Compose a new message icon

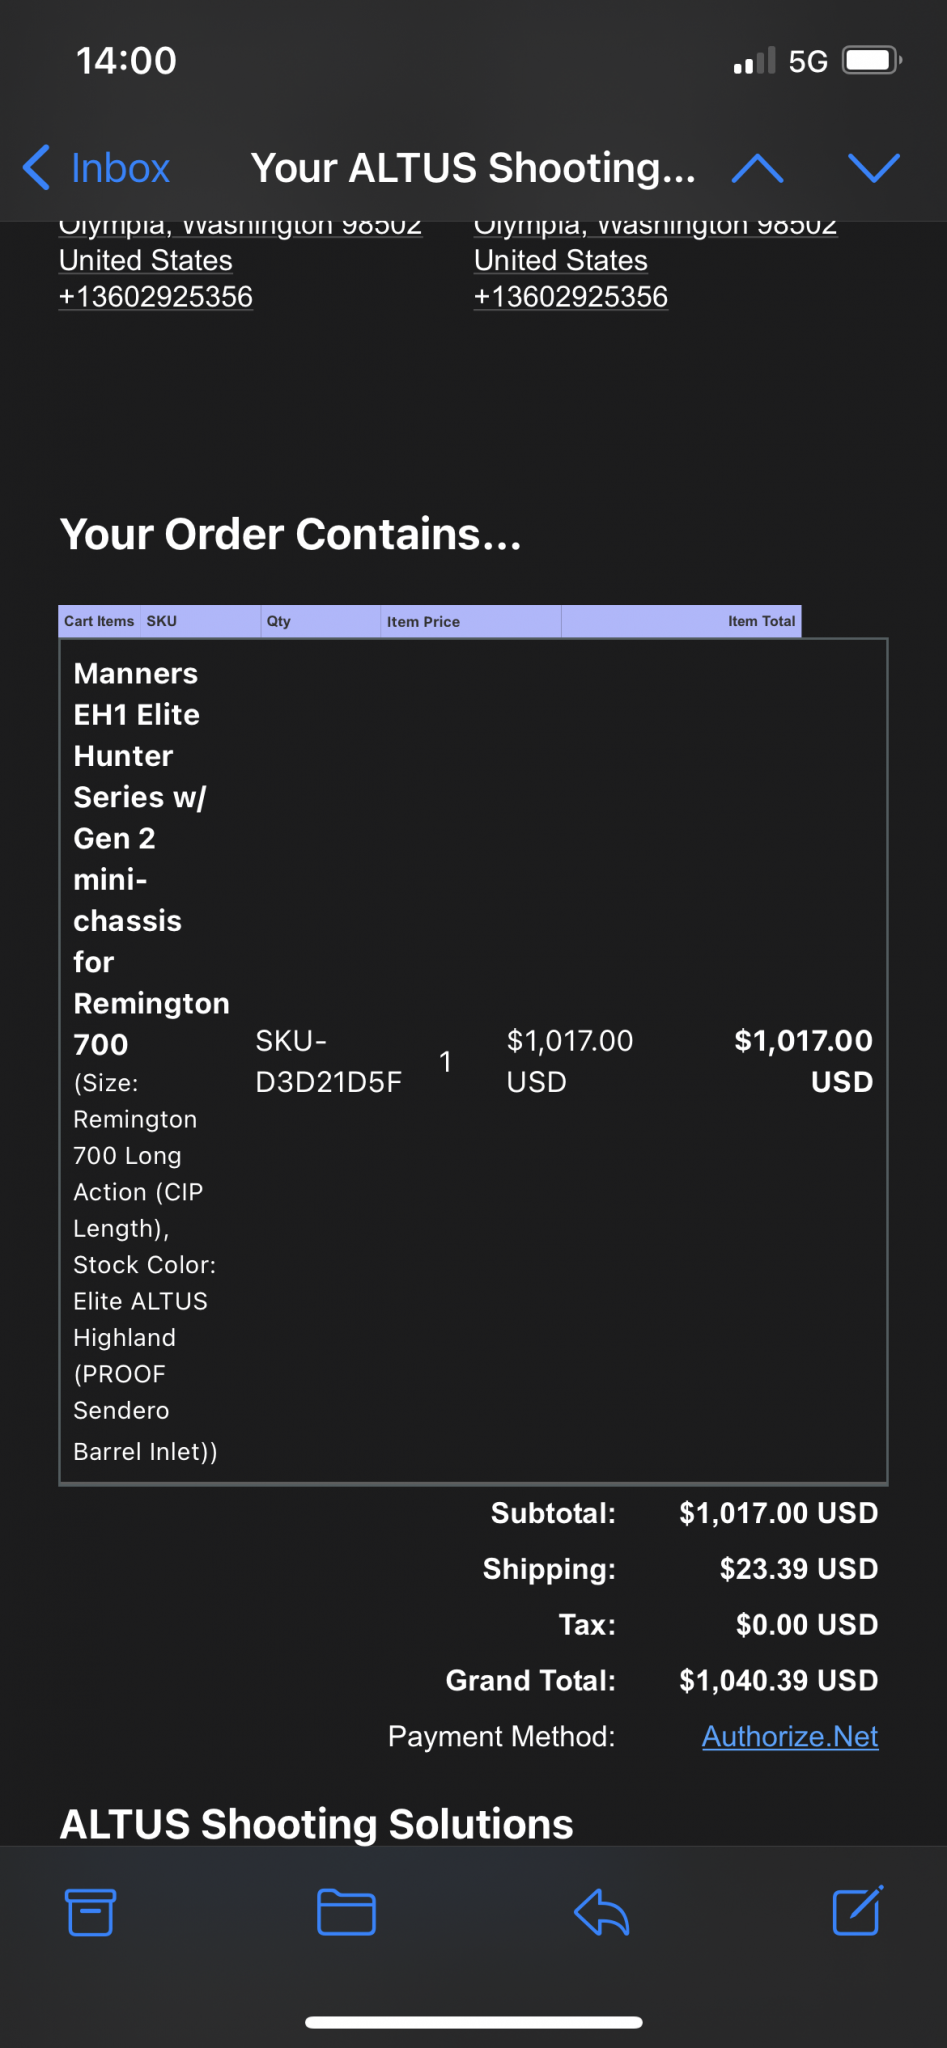point(858,1910)
